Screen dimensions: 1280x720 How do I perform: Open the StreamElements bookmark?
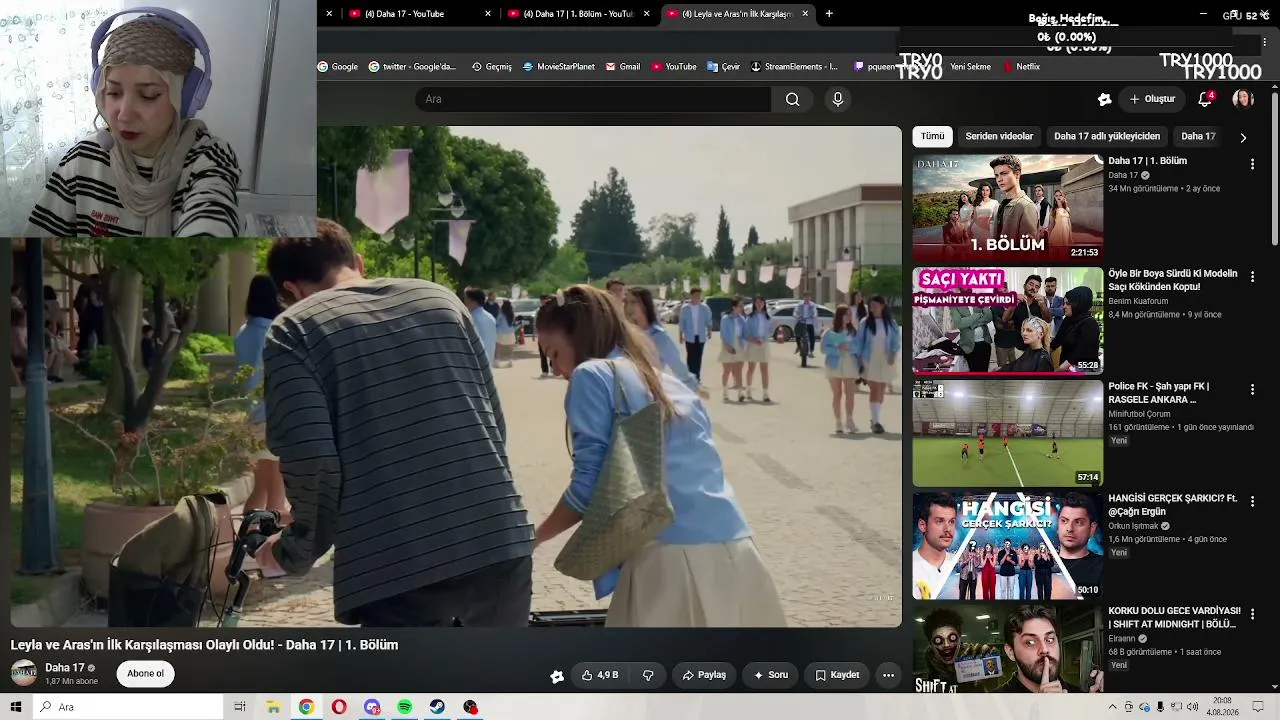pyautogui.click(x=794, y=67)
